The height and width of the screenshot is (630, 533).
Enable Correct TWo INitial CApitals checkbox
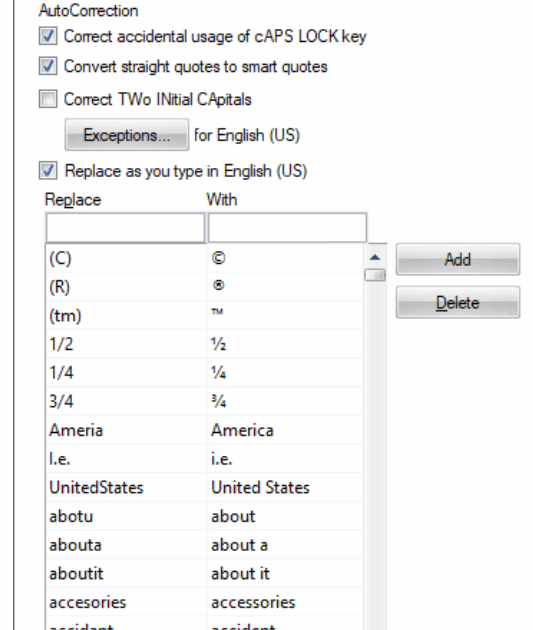(x=48, y=99)
